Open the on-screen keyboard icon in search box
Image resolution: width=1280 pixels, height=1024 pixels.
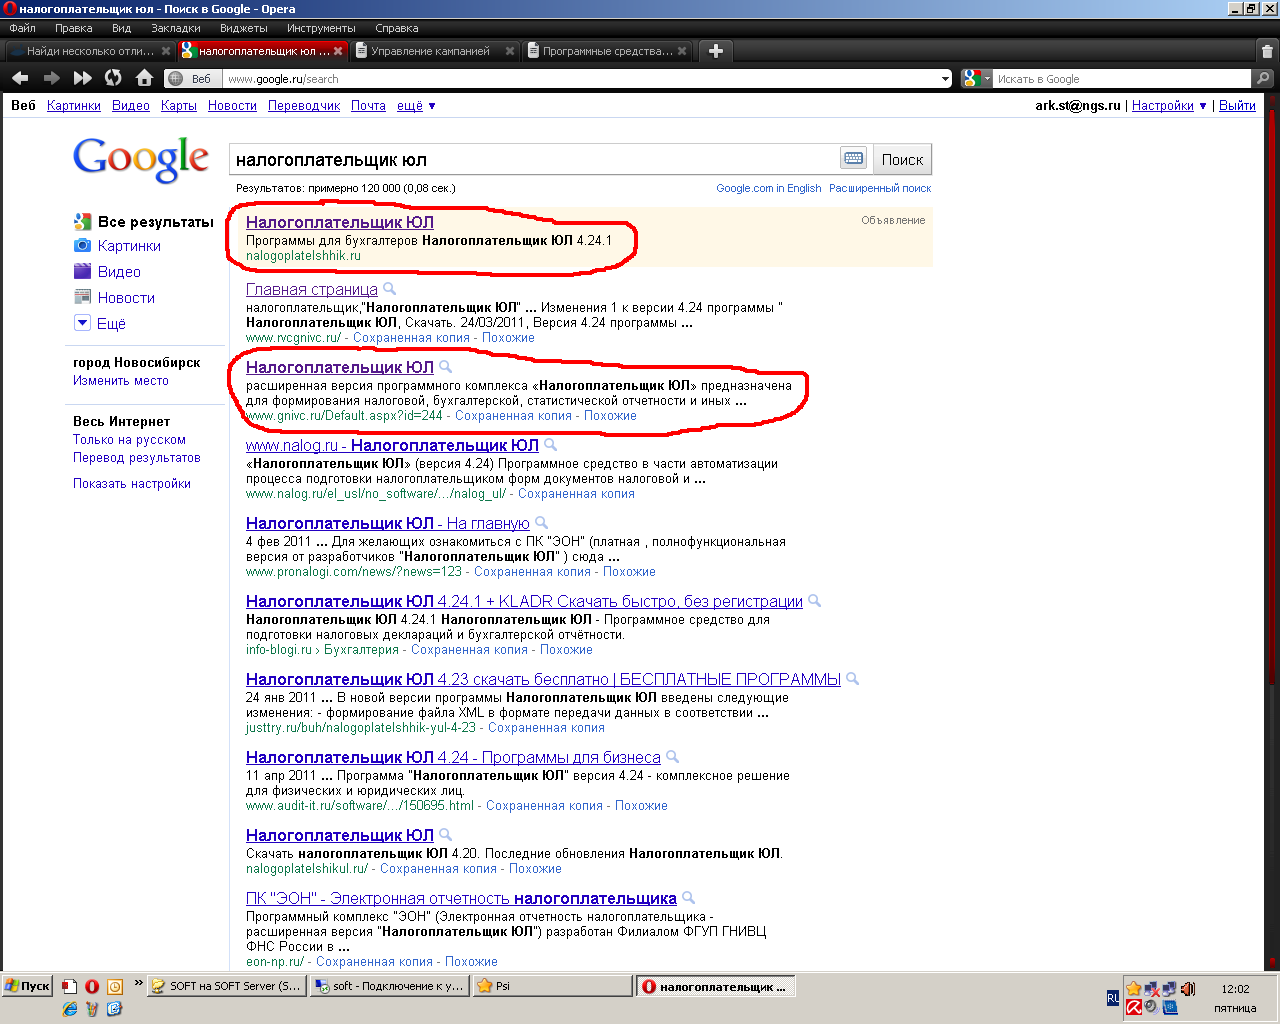pos(853,159)
